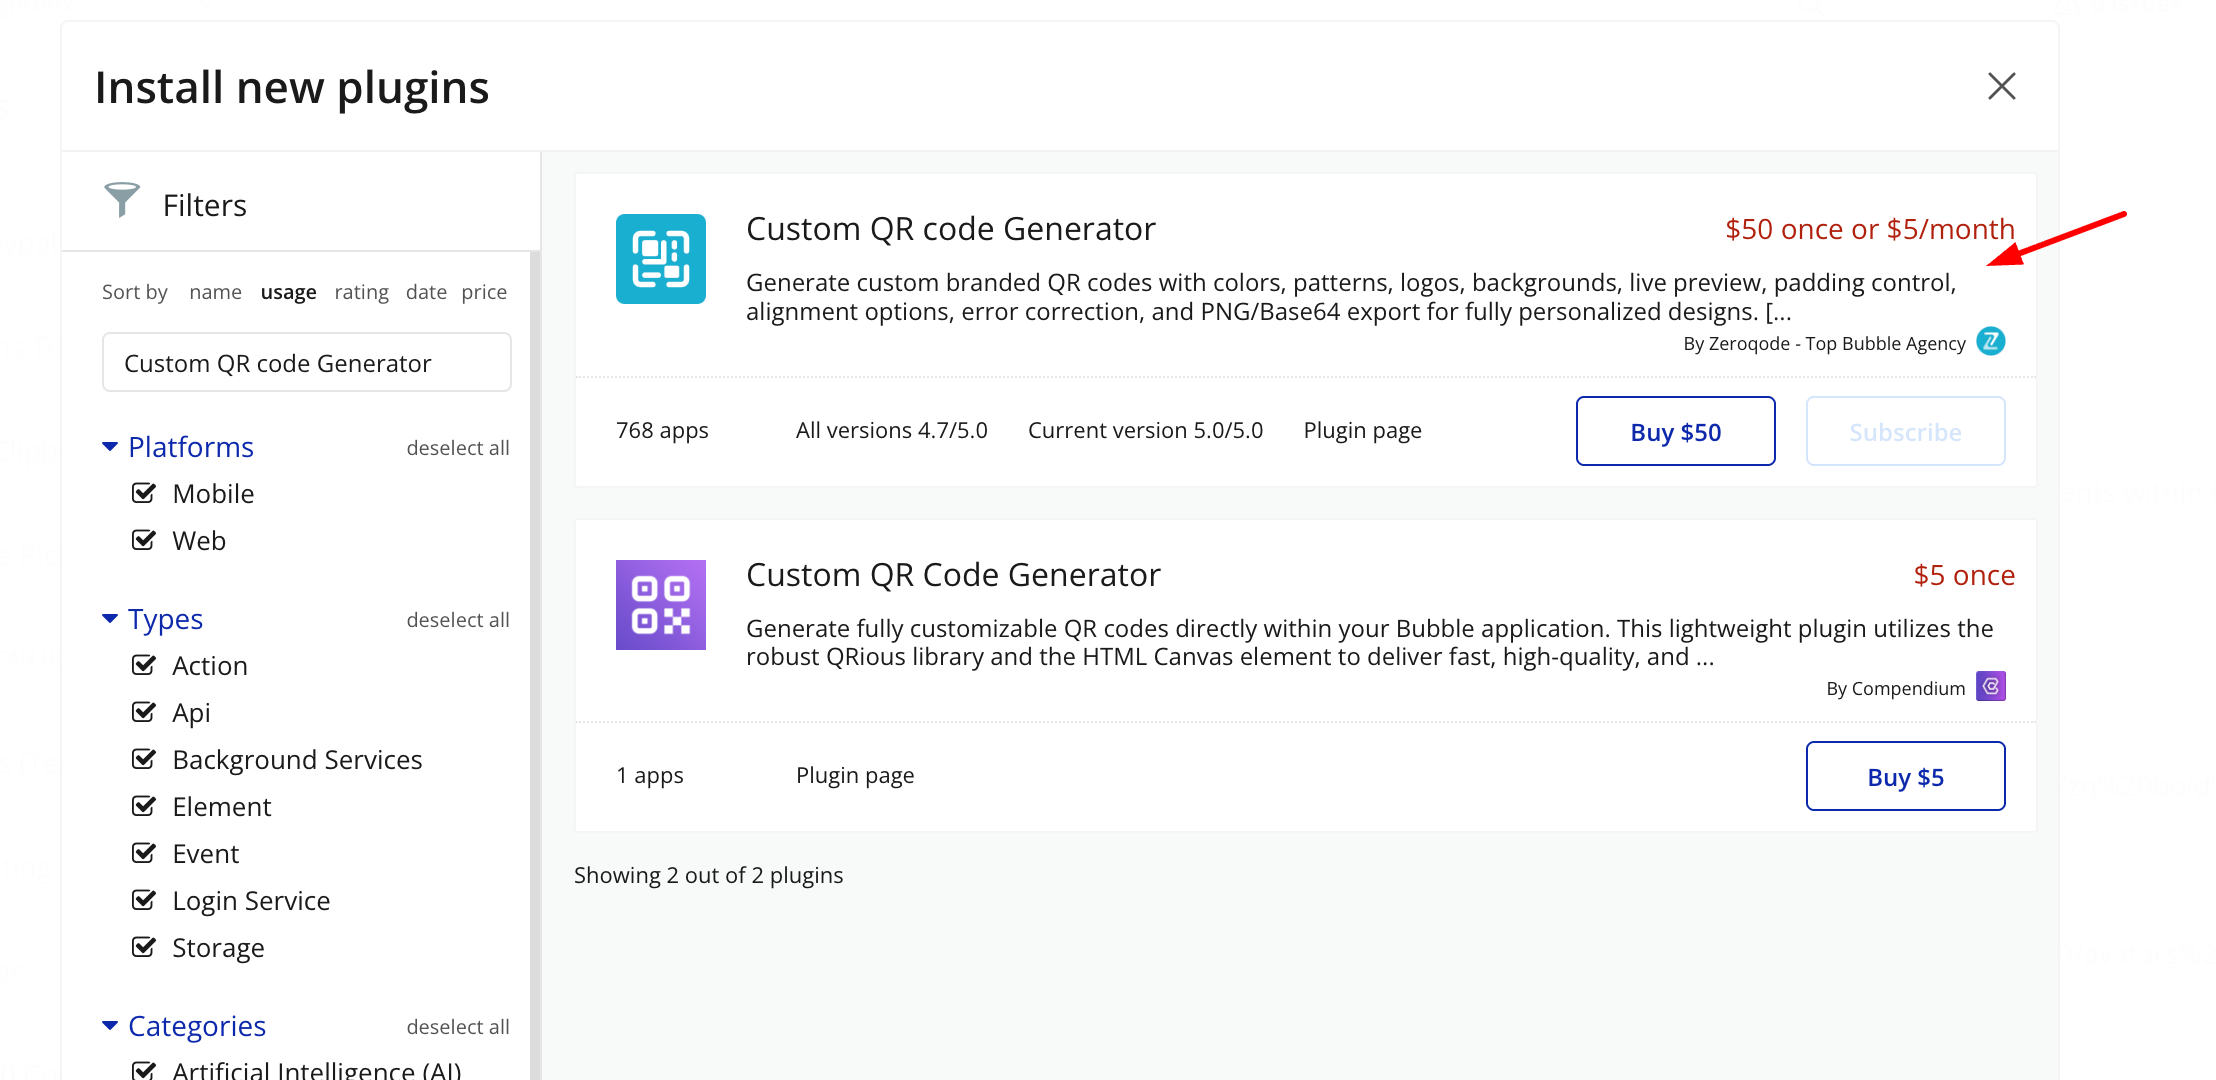The image size is (2216, 1080).
Task: Click the teal QR code plugin icon
Action: tap(660, 259)
